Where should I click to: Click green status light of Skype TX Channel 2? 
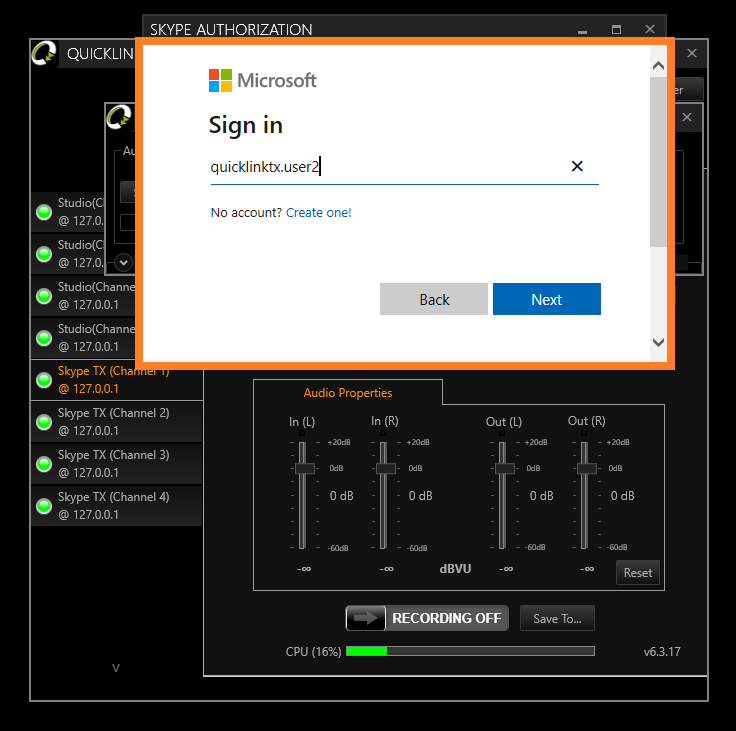[44, 422]
